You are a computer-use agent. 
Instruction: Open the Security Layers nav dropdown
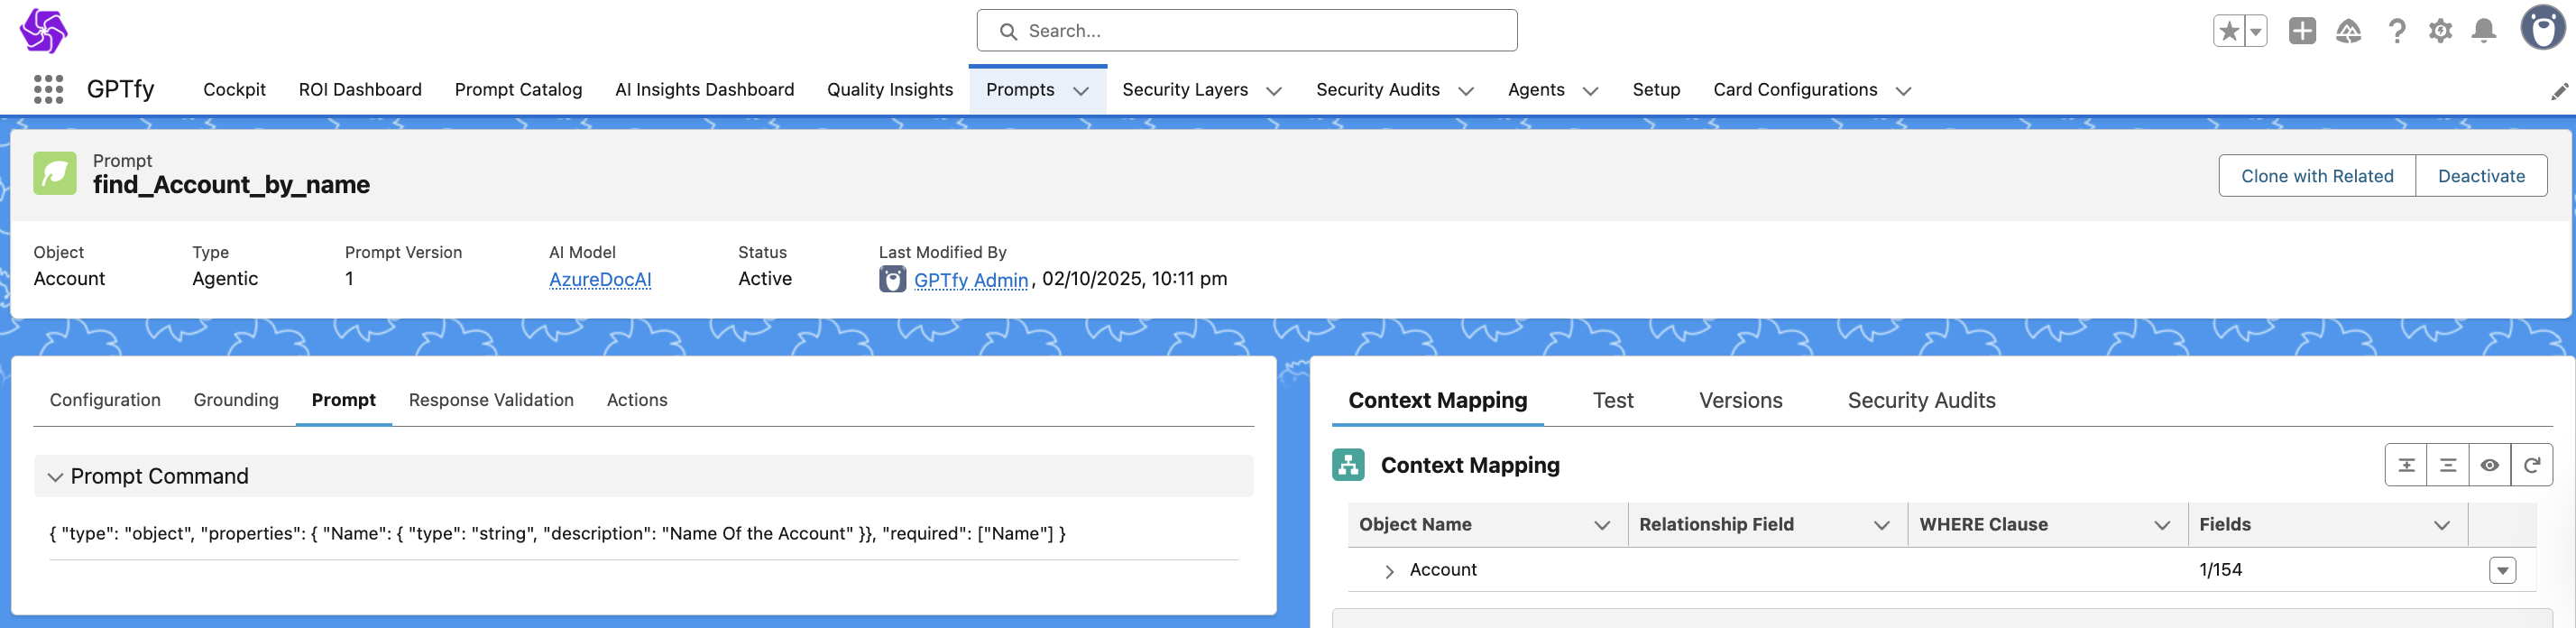click(x=1274, y=91)
